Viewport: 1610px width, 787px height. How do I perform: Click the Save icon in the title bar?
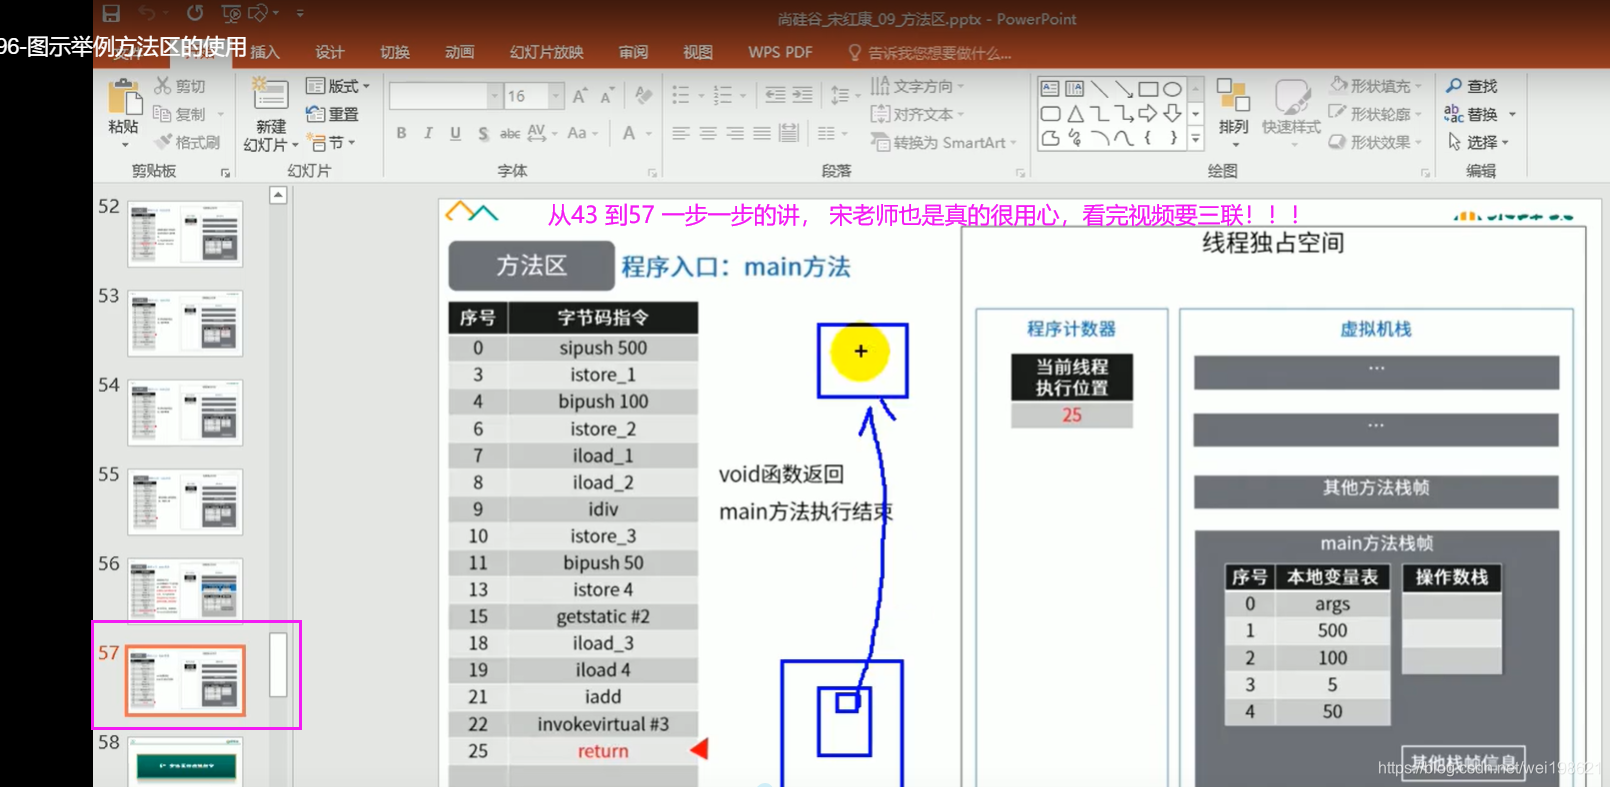[x=111, y=13]
